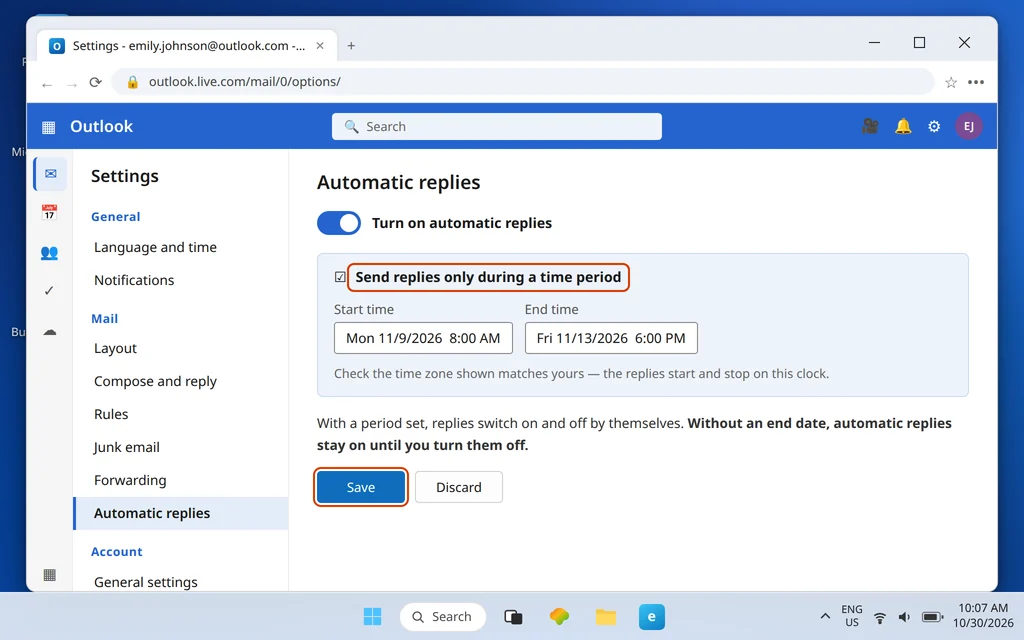Click the Outlook brand title in header
Screen dimensions: 1024x640
click(x=101, y=127)
